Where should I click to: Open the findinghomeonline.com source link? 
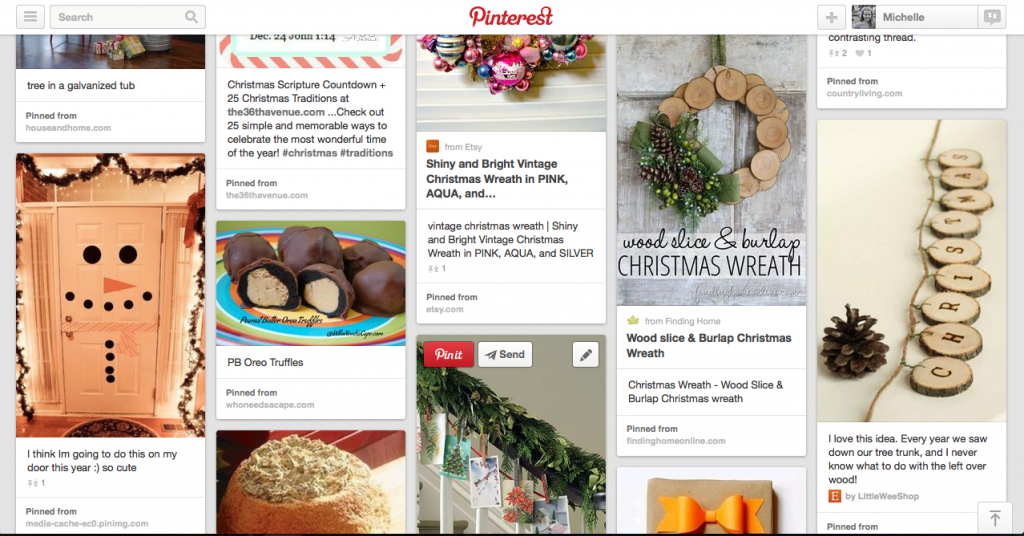click(676, 441)
